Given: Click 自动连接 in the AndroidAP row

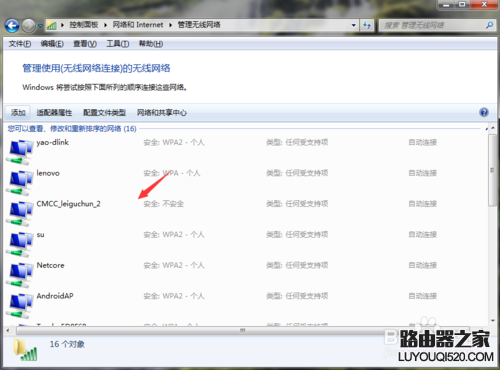Looking at the screenshot, I should click(x=423, y=296).
